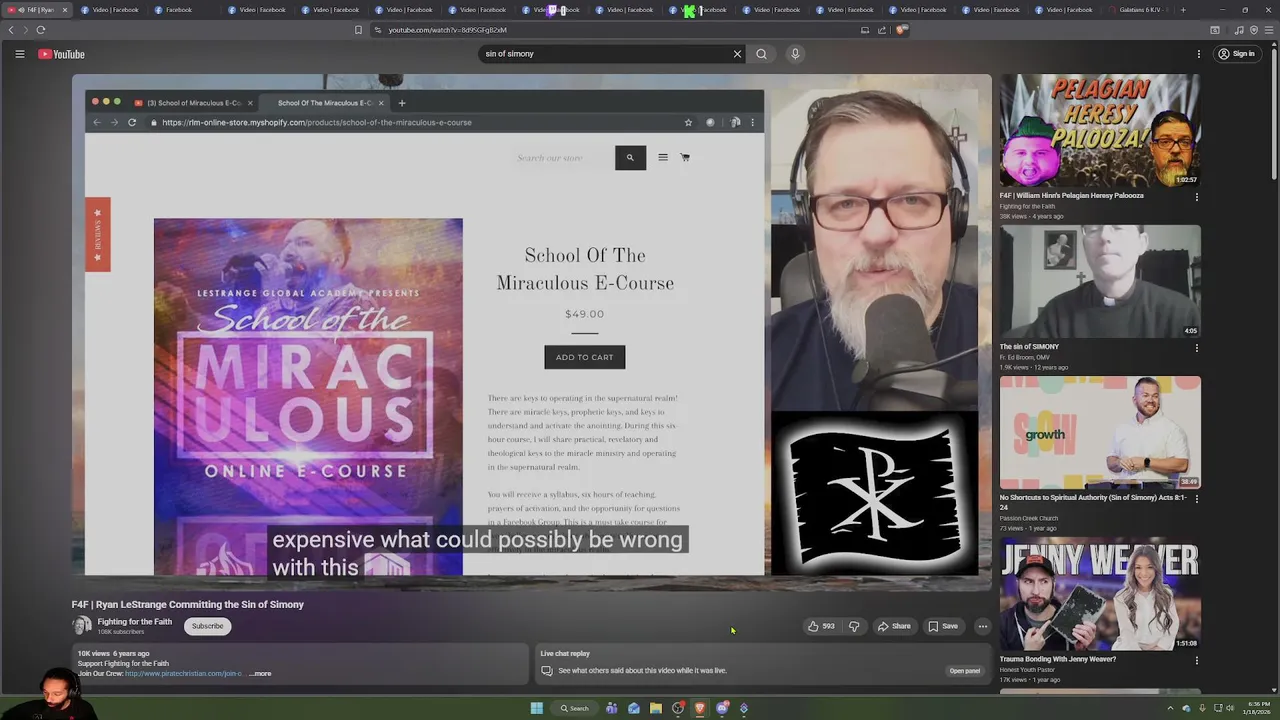Open title 'F4F | William Hinn's Pelagian Heresy Palooza'
The height and width of the screenshot is (720, 1280).
click(x=1071, y=196)
